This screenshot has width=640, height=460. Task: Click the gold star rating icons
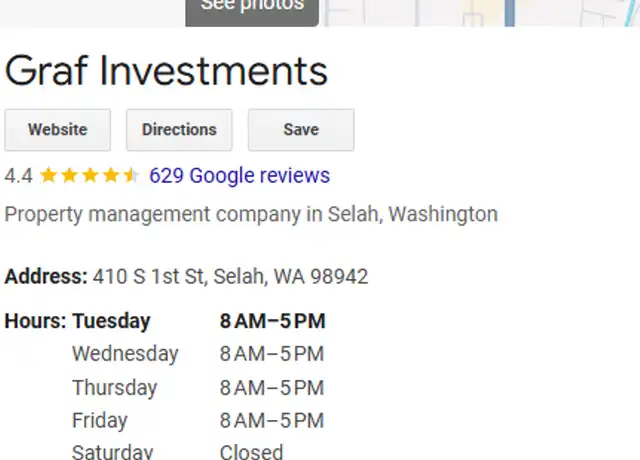[90, 176]
